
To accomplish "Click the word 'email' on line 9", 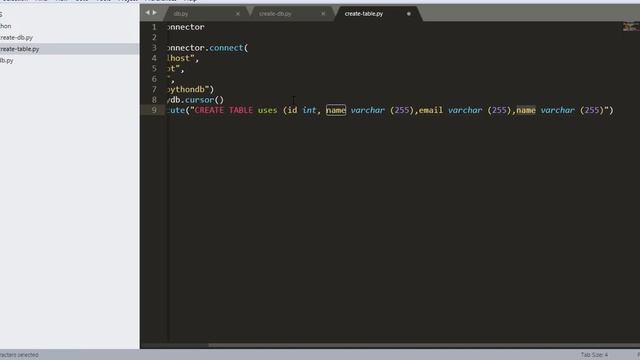I will 431,110.
